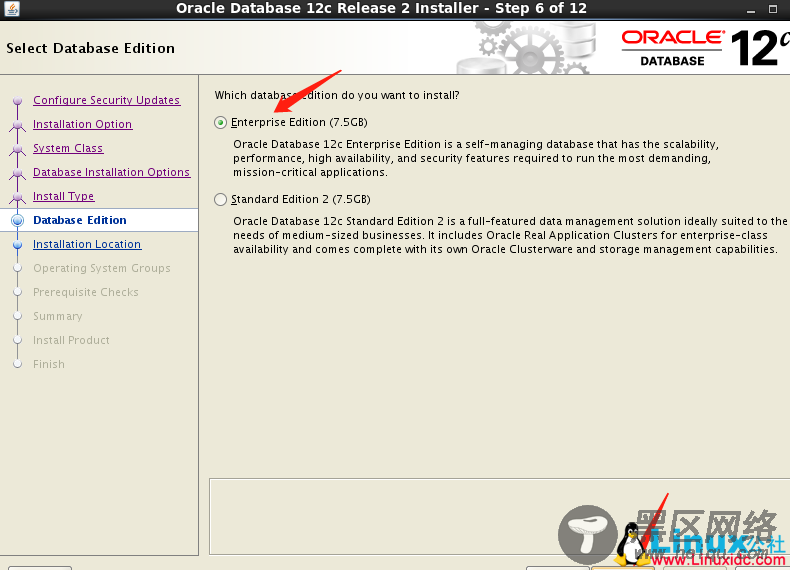Screen dimensions: 790x570
Task: Click the Java icon in title bar
Action: [x=12, y=9]
